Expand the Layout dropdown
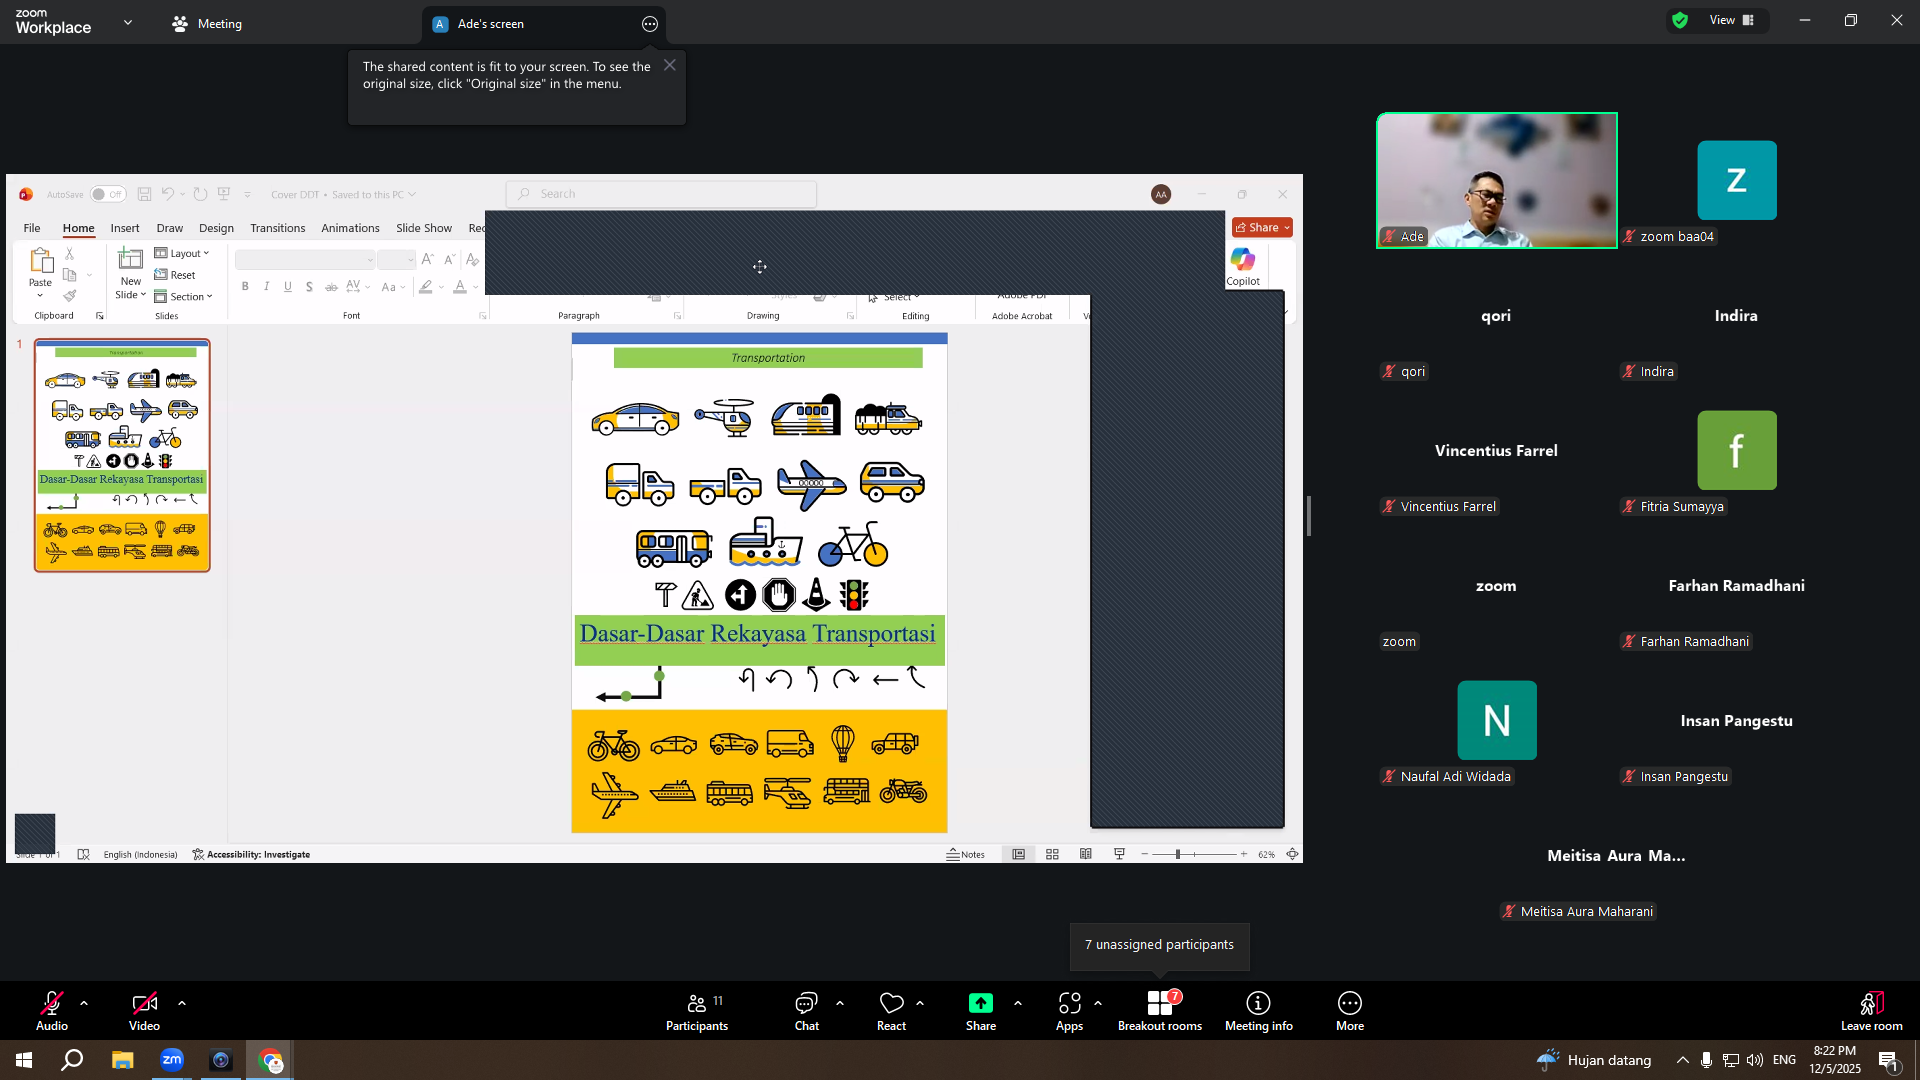The height and width of the screenshot is (1080, 1920). click(182, 254)
